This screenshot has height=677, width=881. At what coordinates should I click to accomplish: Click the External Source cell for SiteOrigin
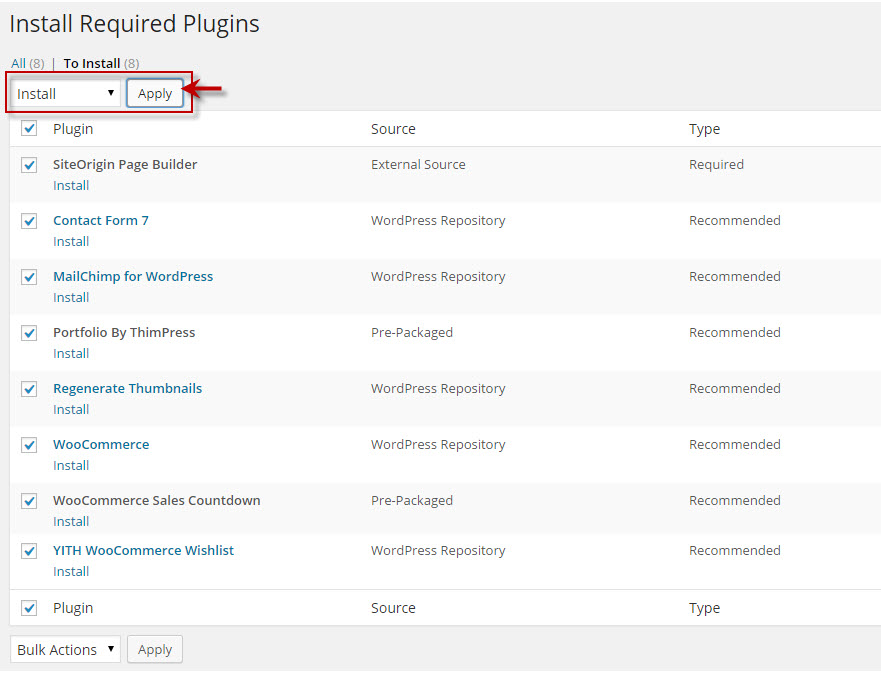point(418,165)
